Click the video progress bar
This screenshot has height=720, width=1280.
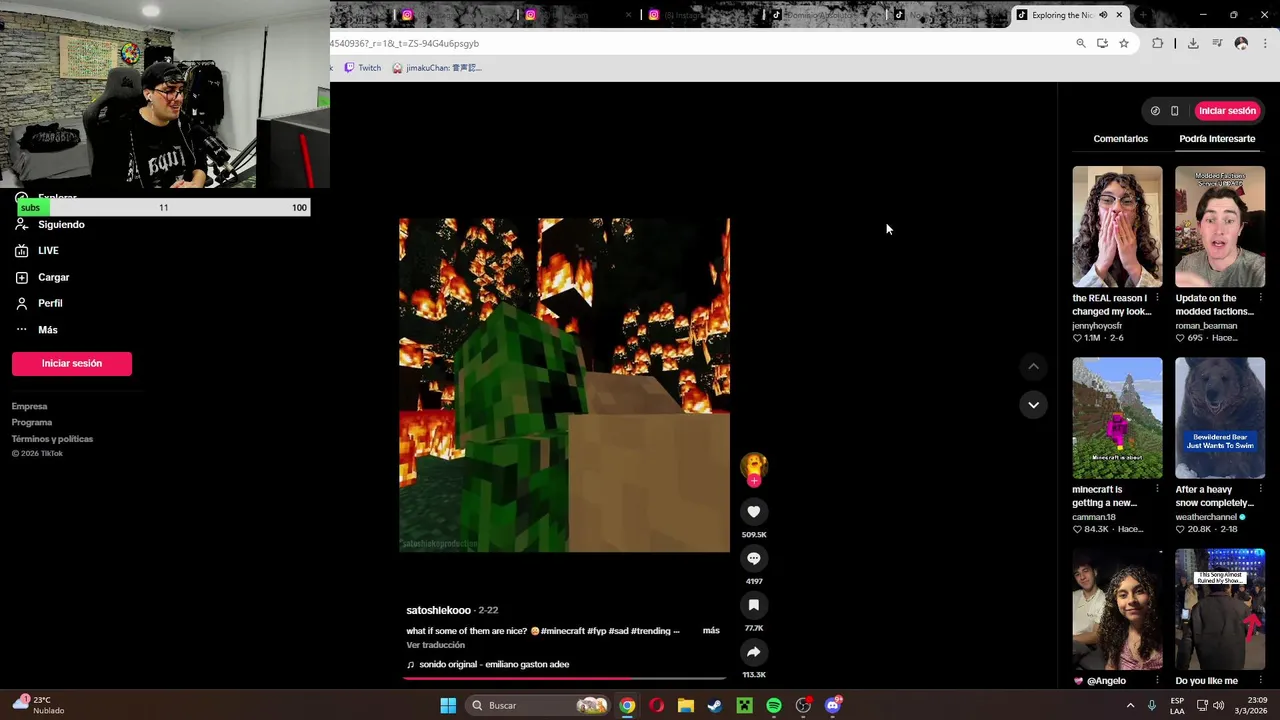click(564, 678)
